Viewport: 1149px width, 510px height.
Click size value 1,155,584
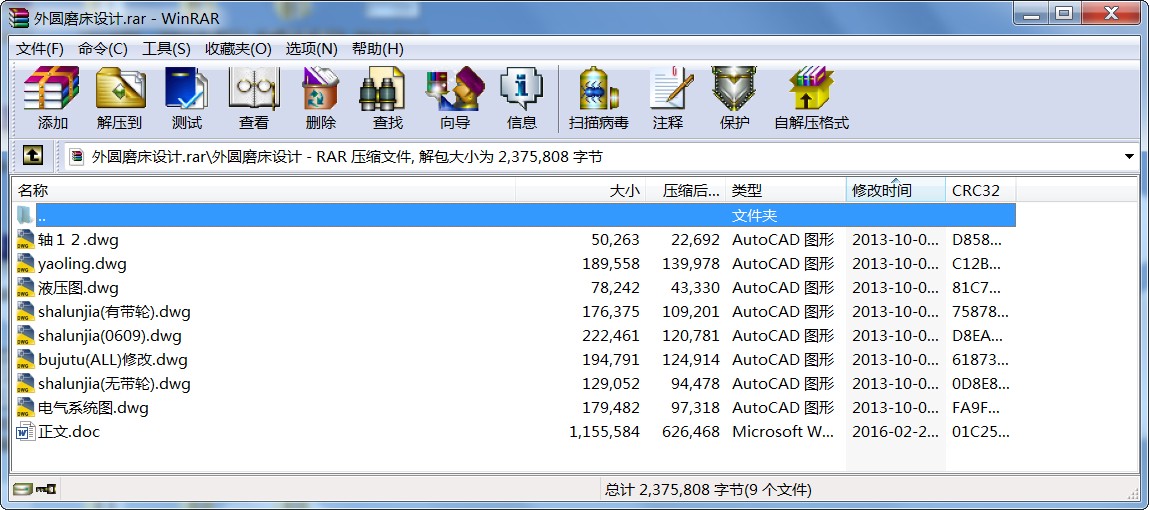(x=605, y=432)
